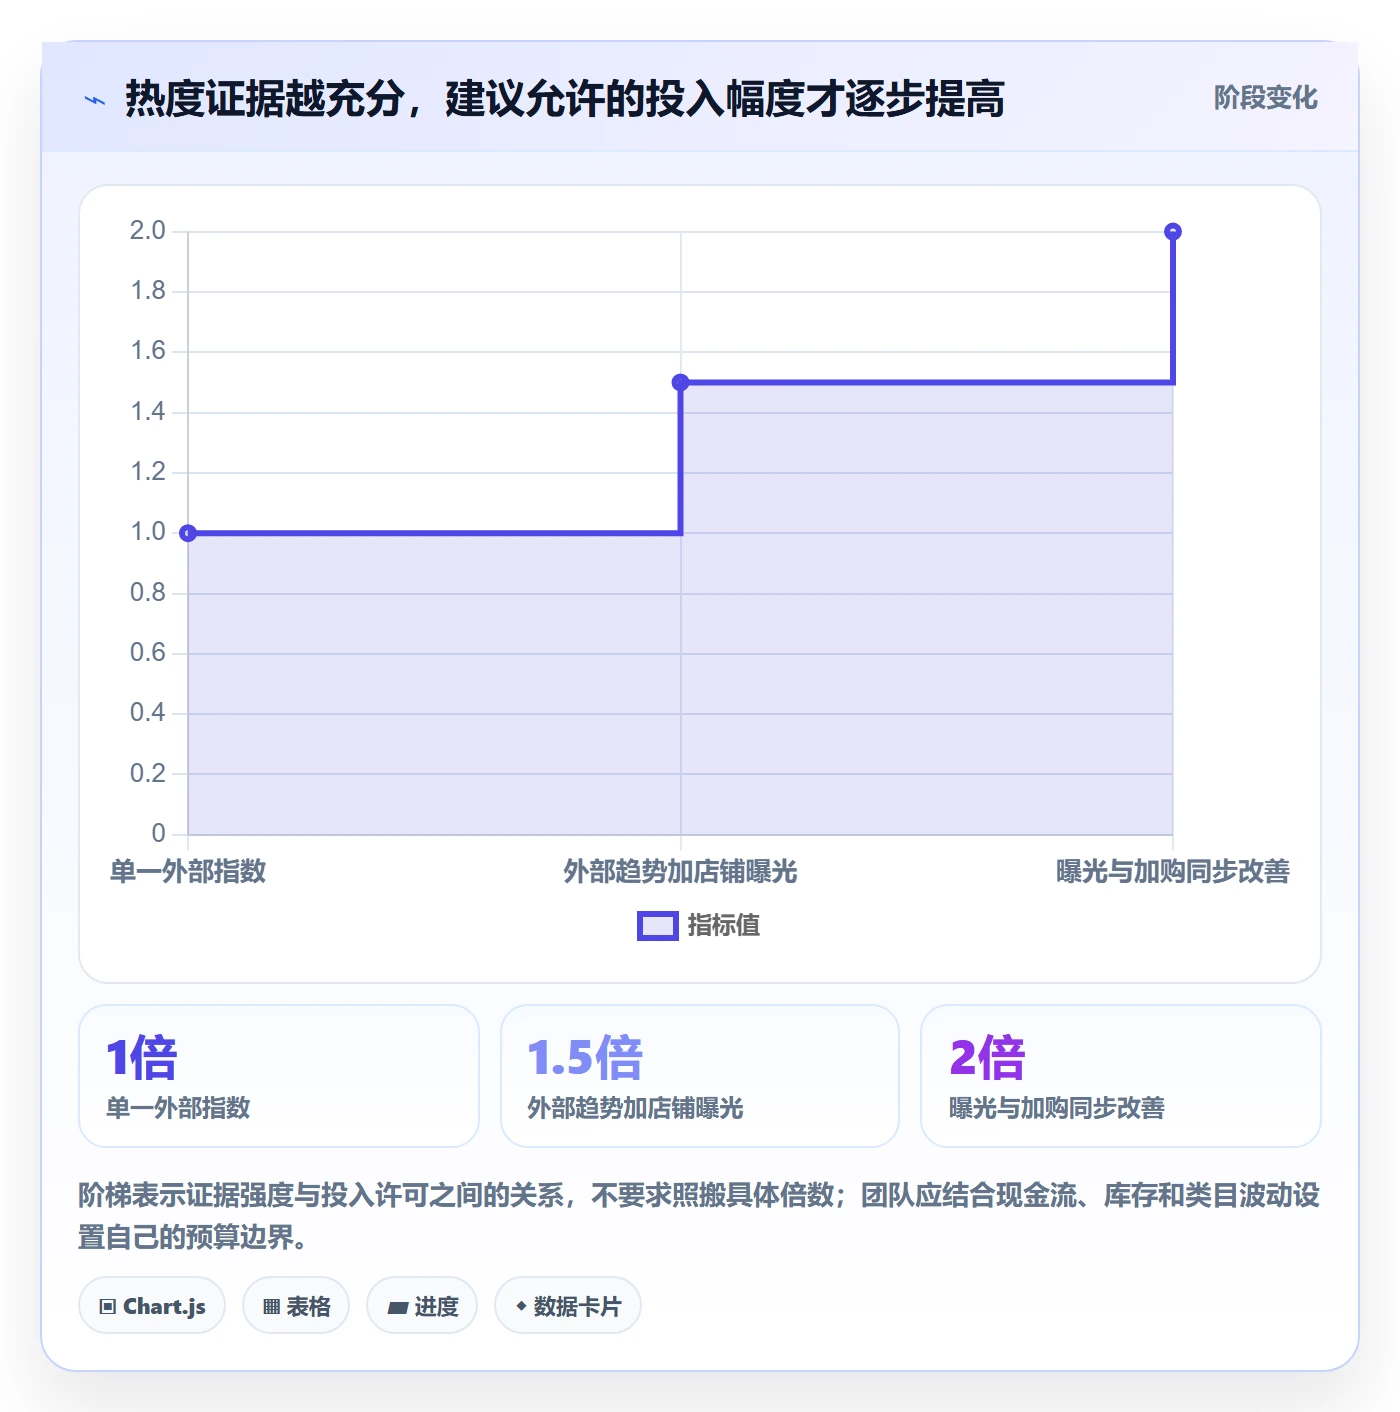Click the y-axis value 0.2

pos(148,773)
